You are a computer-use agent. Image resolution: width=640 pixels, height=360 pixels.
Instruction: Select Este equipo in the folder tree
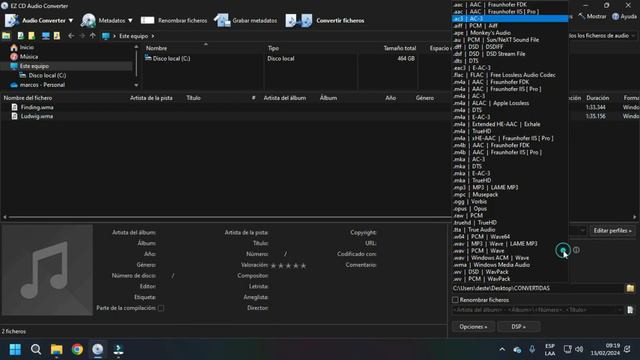pyautogui.click(x=34, y=66)
